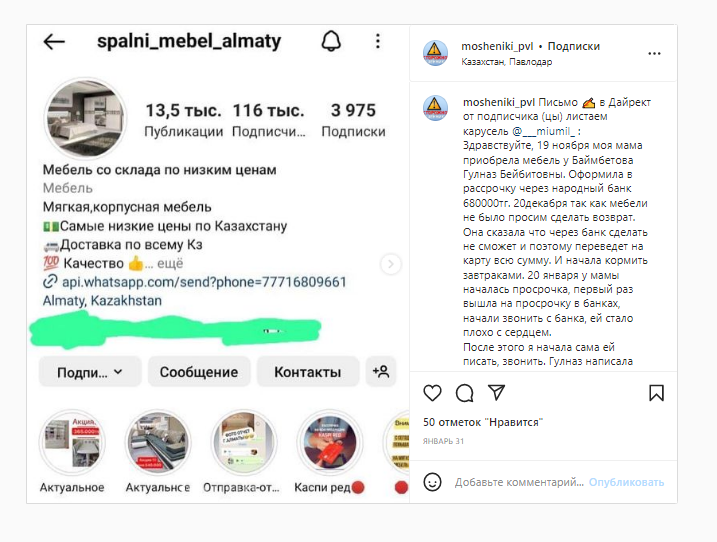This screenshot has width=717, height=542.
Task: Advance carousel with the right chevron arrow
Action: pos(391,264)
